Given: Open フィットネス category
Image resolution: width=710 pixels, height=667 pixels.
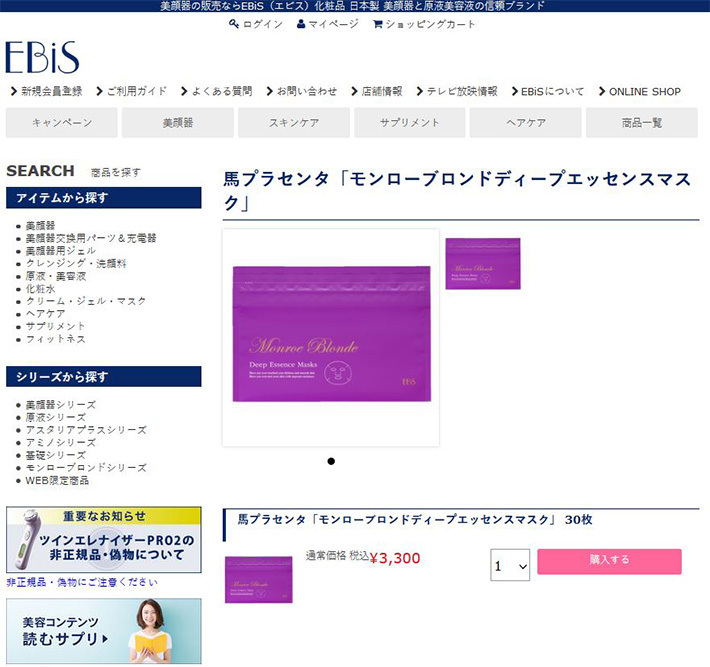Looking at the screenshot, I should [x=55, y=339].
